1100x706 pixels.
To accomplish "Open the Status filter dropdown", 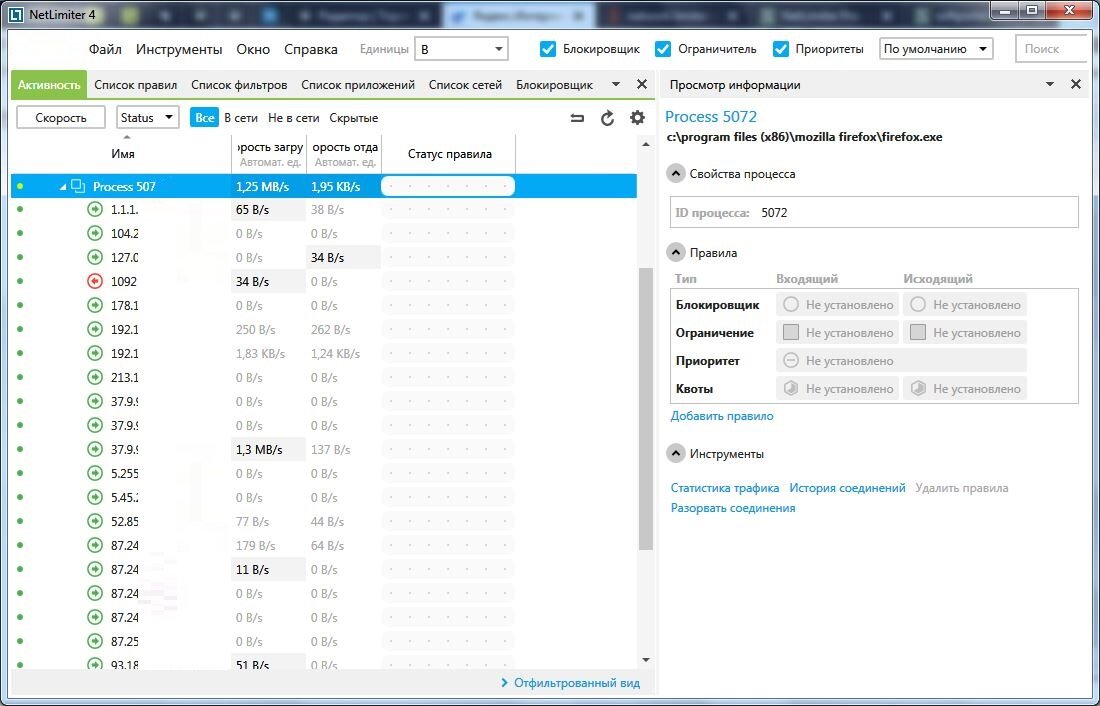I will click(x=147, y=117).
